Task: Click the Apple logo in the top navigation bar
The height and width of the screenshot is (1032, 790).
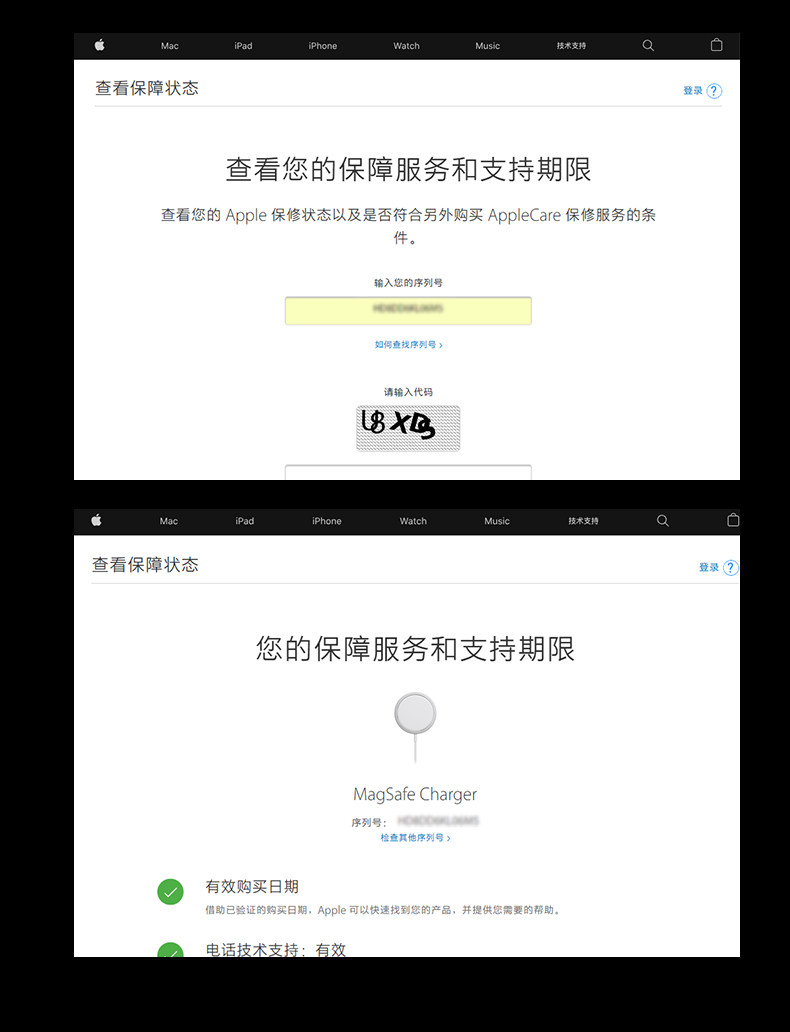Action: [99, 45]
